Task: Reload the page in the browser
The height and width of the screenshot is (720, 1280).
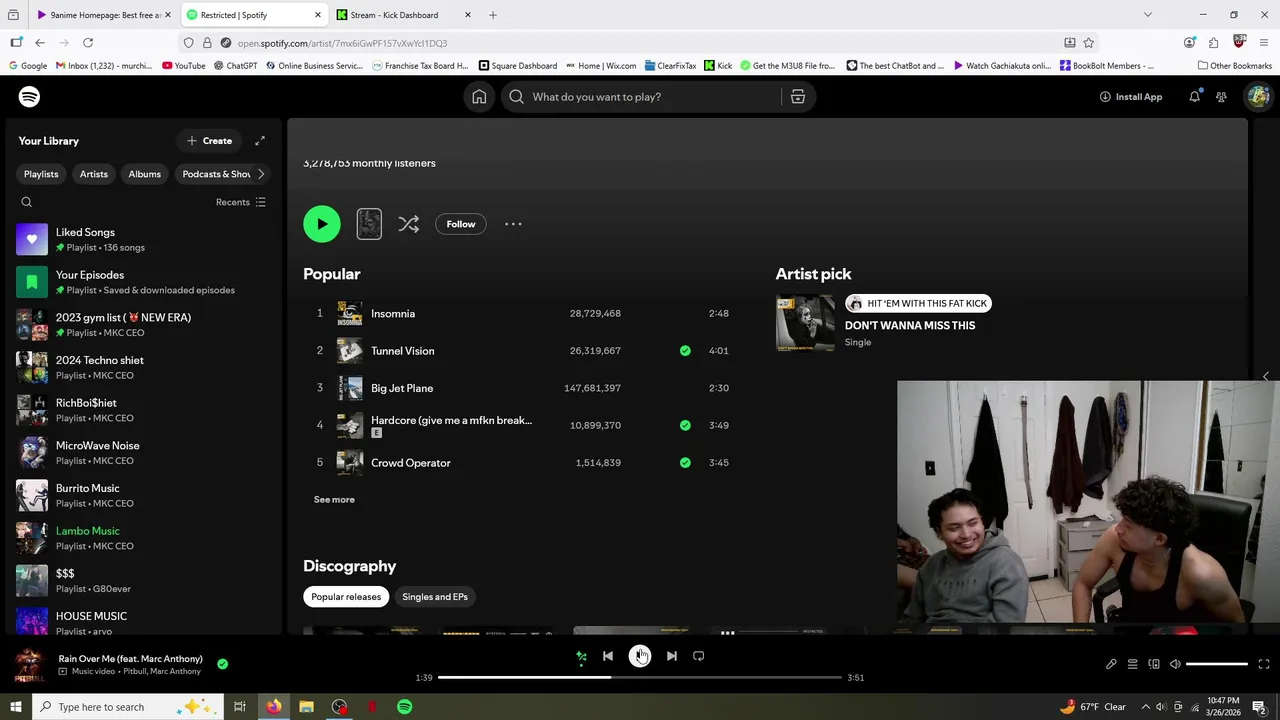Action: pos(88,43)
